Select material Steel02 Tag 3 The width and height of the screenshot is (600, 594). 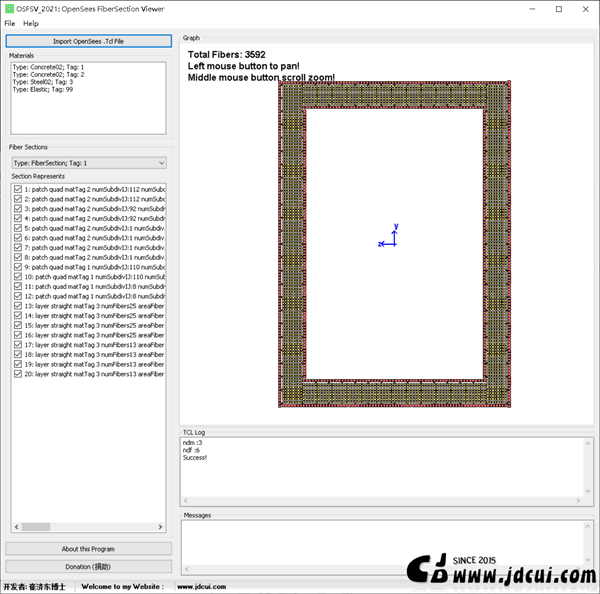click(x=42, y=82)
